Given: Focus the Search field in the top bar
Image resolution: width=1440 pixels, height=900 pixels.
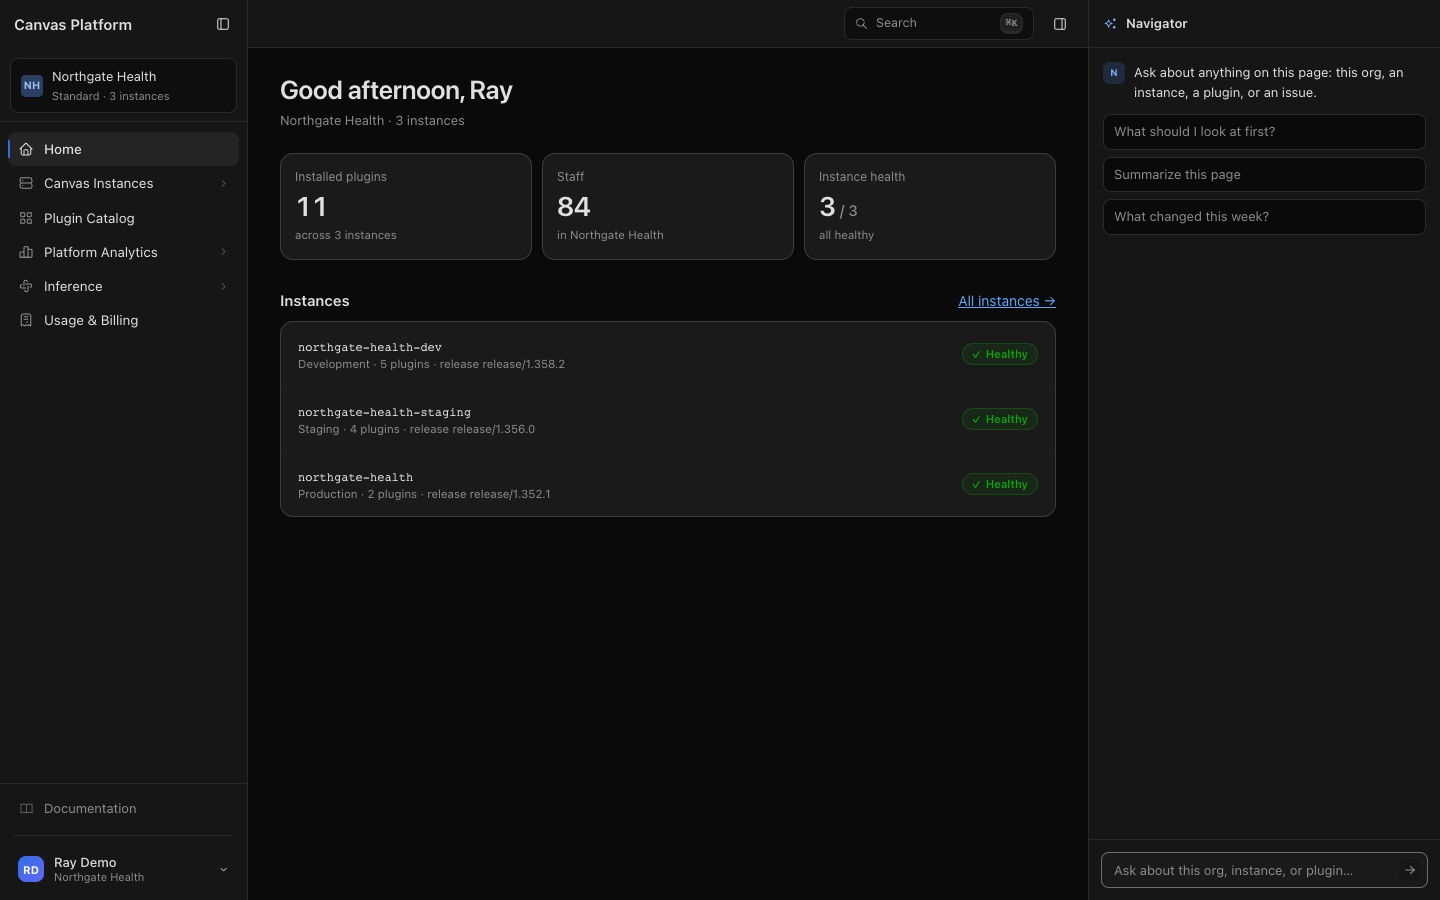Looking at the screenshot, I should (938, 23).
